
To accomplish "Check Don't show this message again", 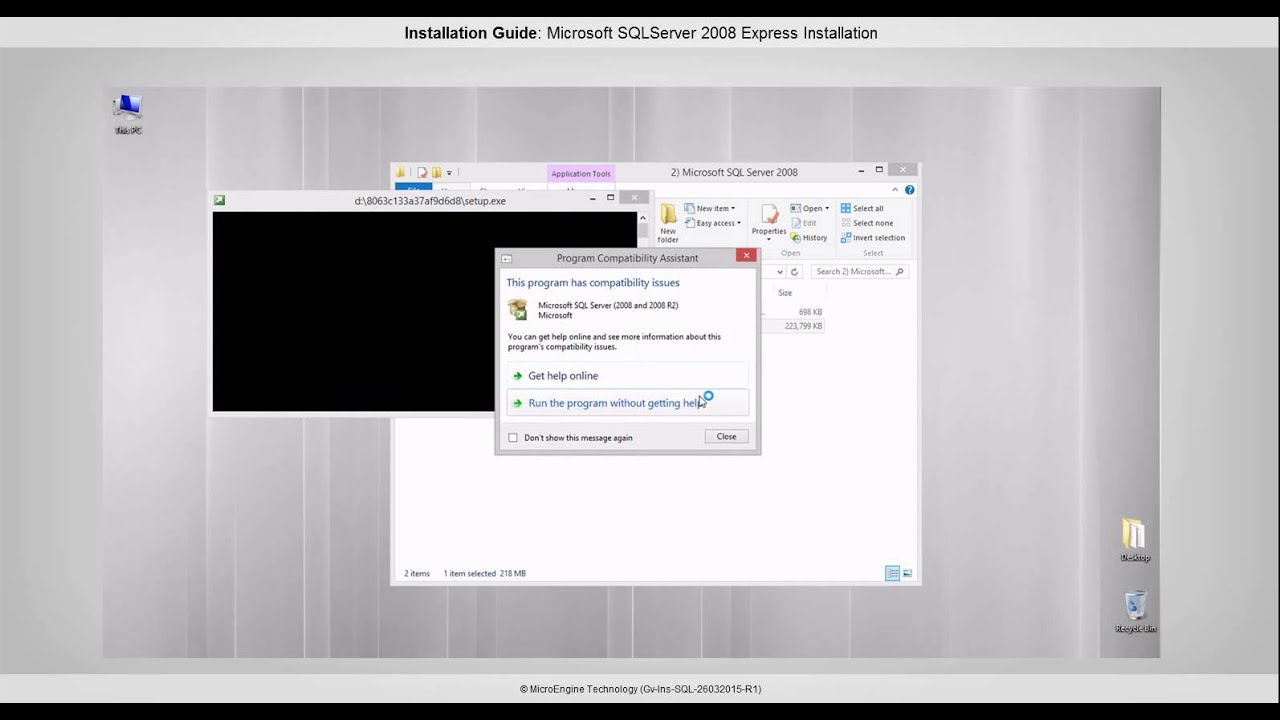I will tap(513, 437).
